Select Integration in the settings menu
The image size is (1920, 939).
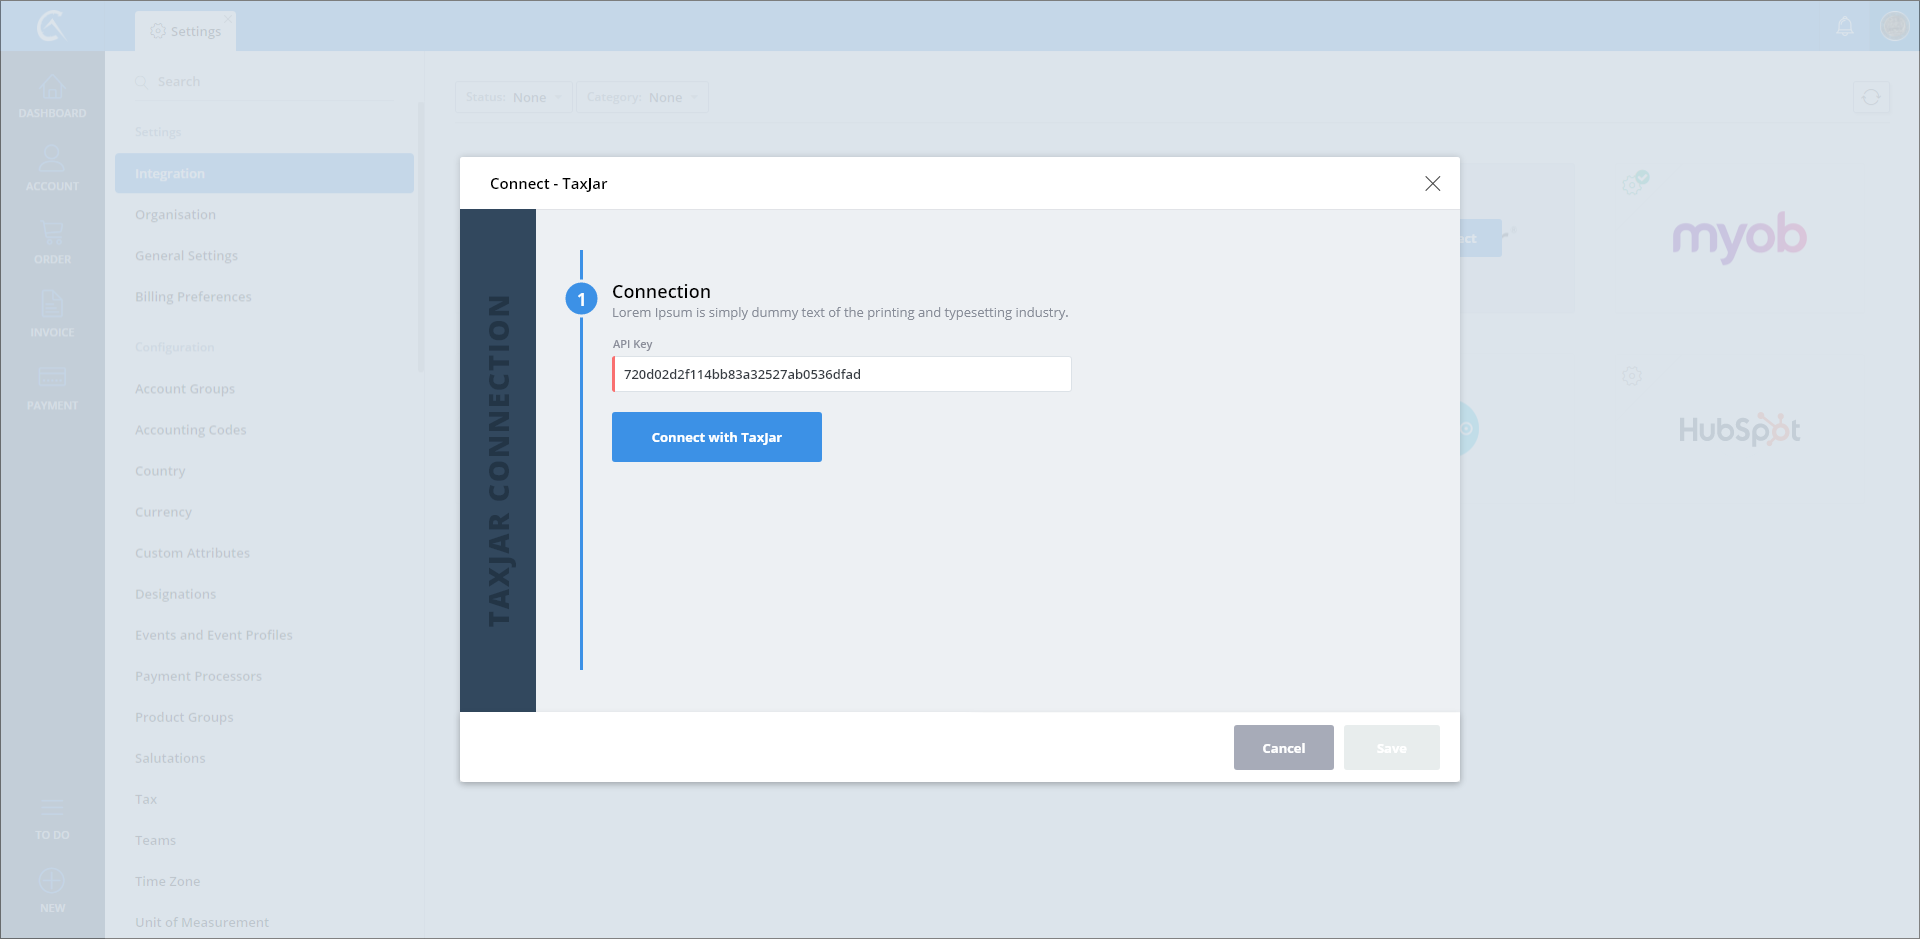(x=264, y=173)
